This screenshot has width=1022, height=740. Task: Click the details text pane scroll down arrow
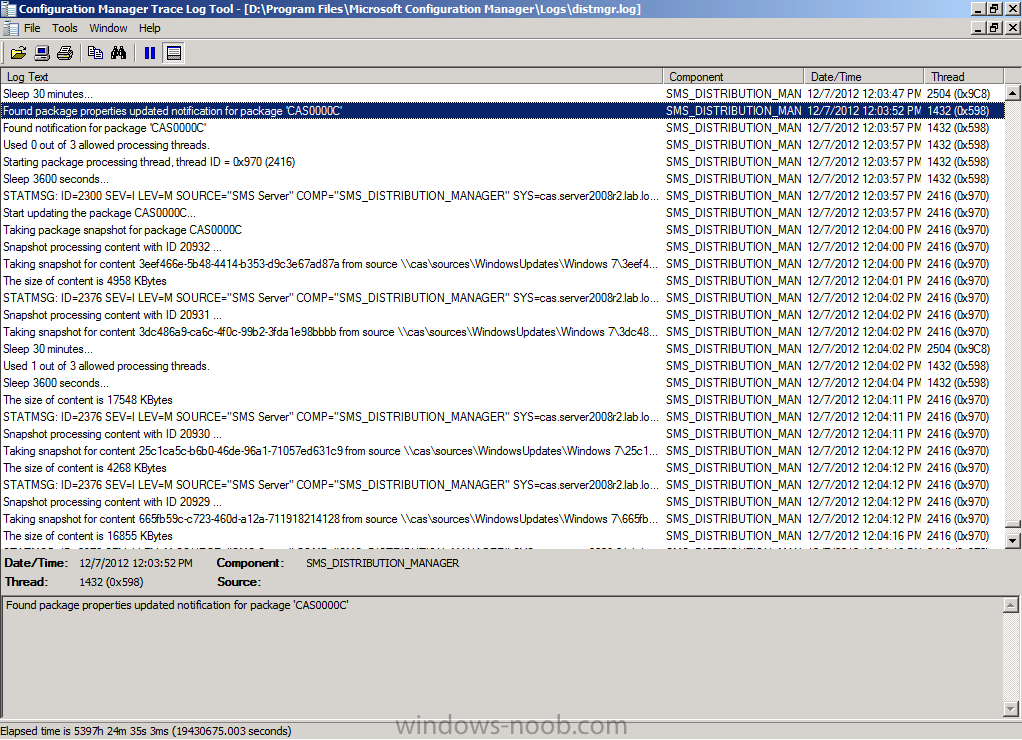tap(1010, 708)
